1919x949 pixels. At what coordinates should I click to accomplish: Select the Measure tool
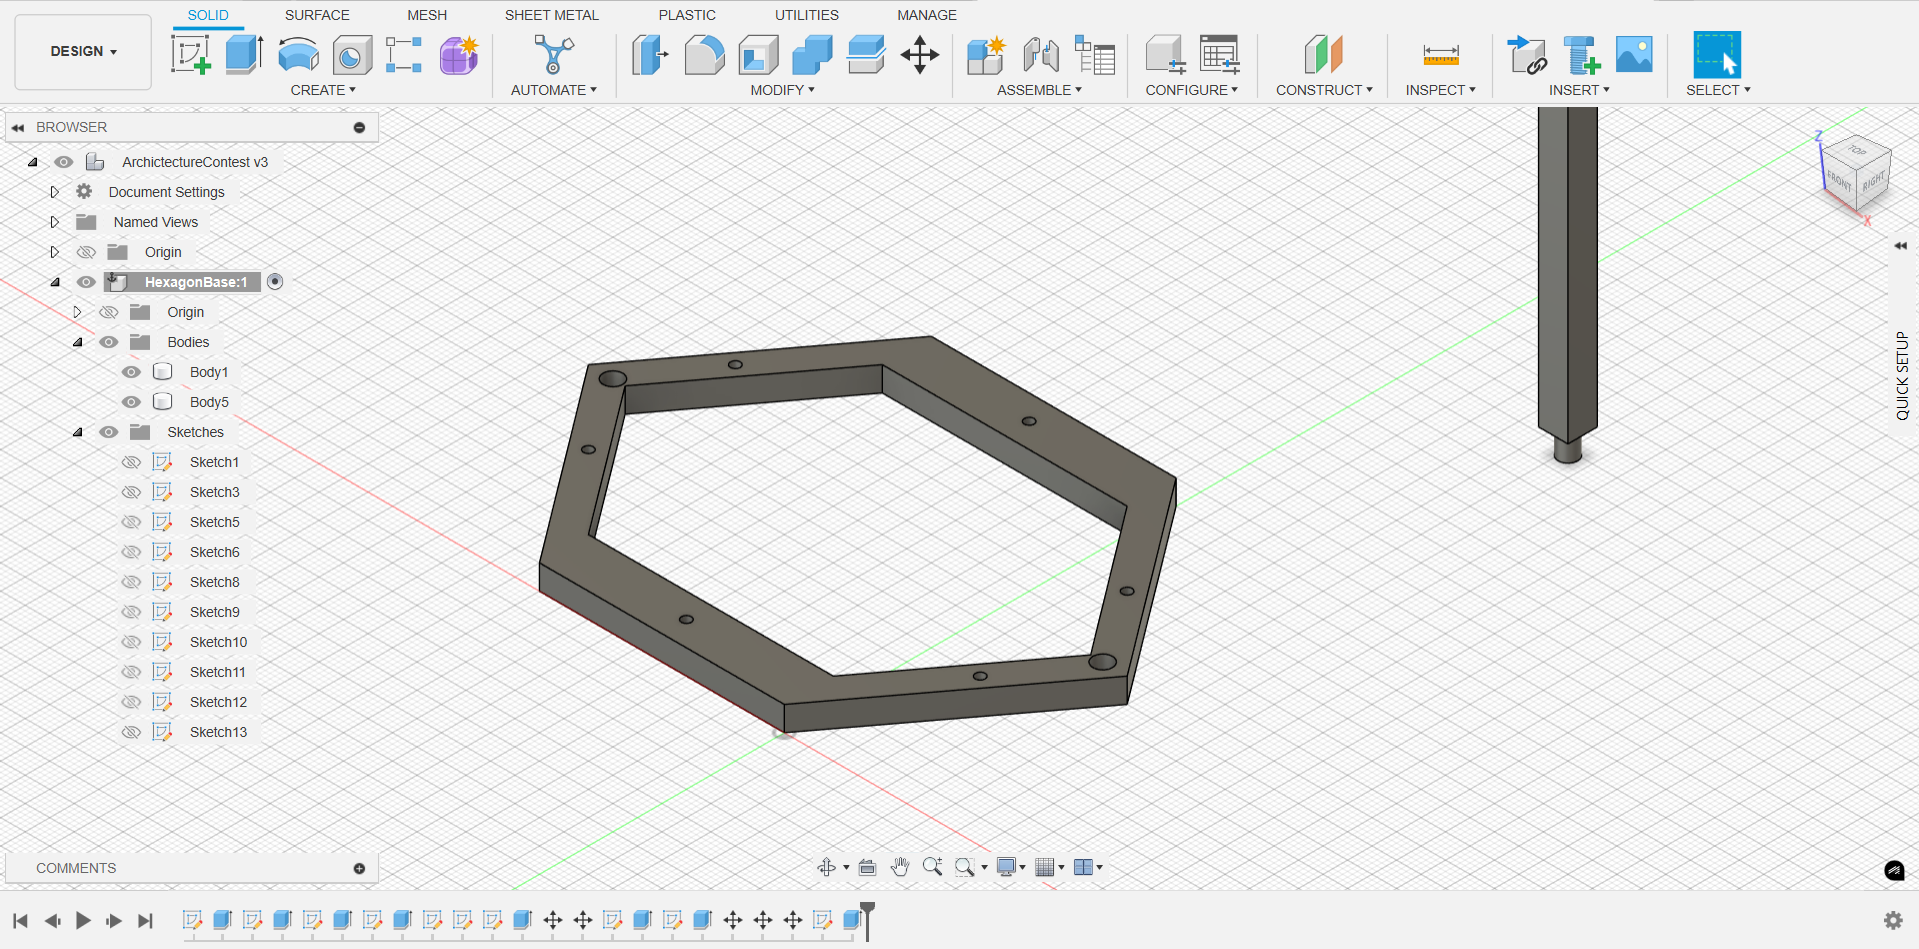(1441, 55)
